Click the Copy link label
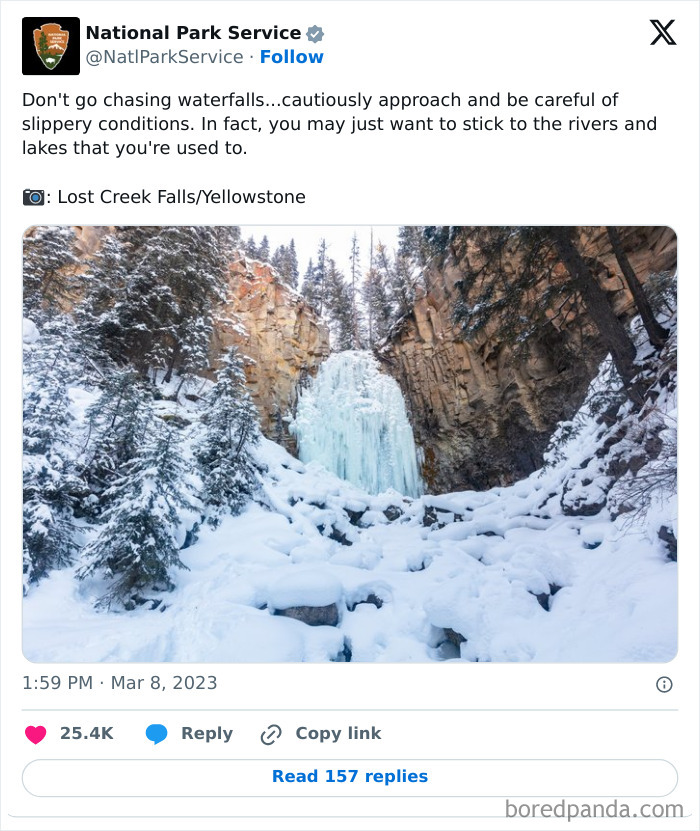The width and height of the screenshot is (700, 831). click(337, 733)
